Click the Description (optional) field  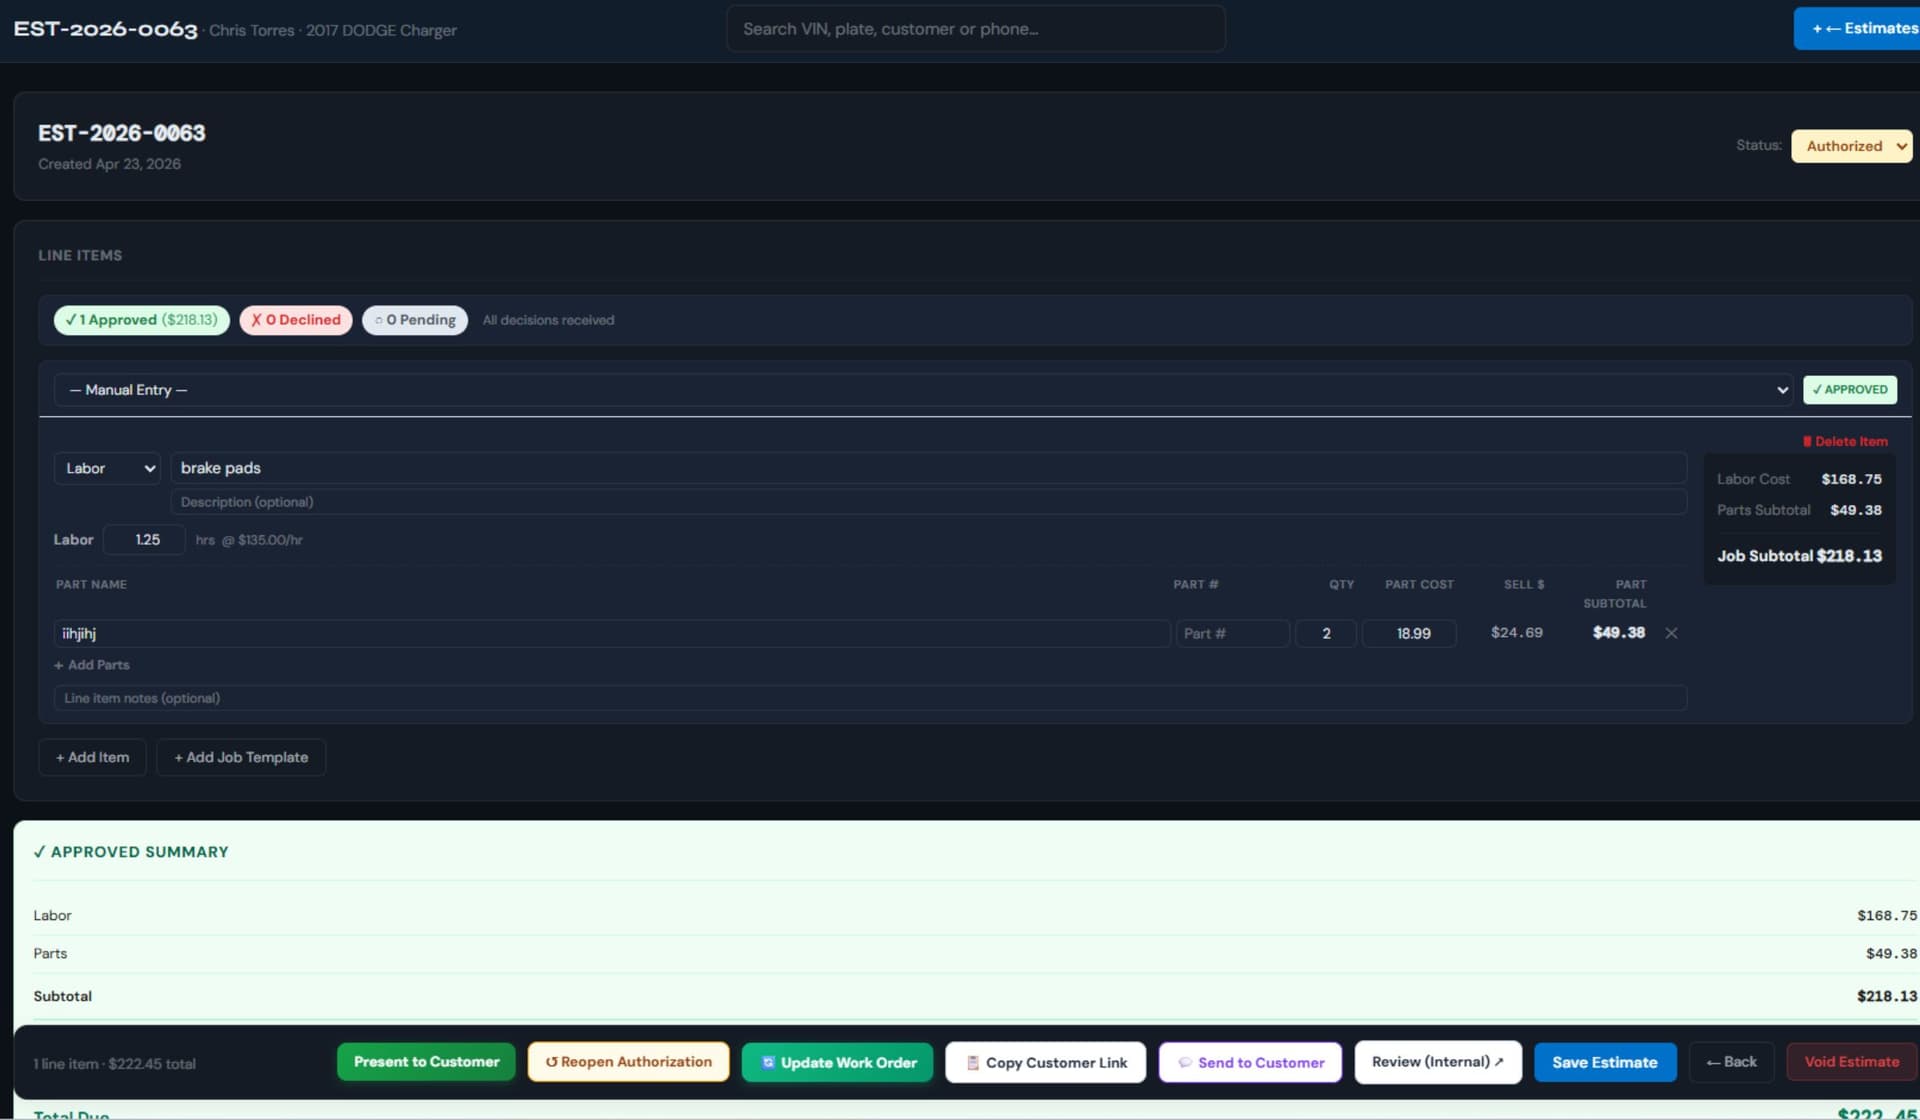pyautogui.click(x=928, y=502)
